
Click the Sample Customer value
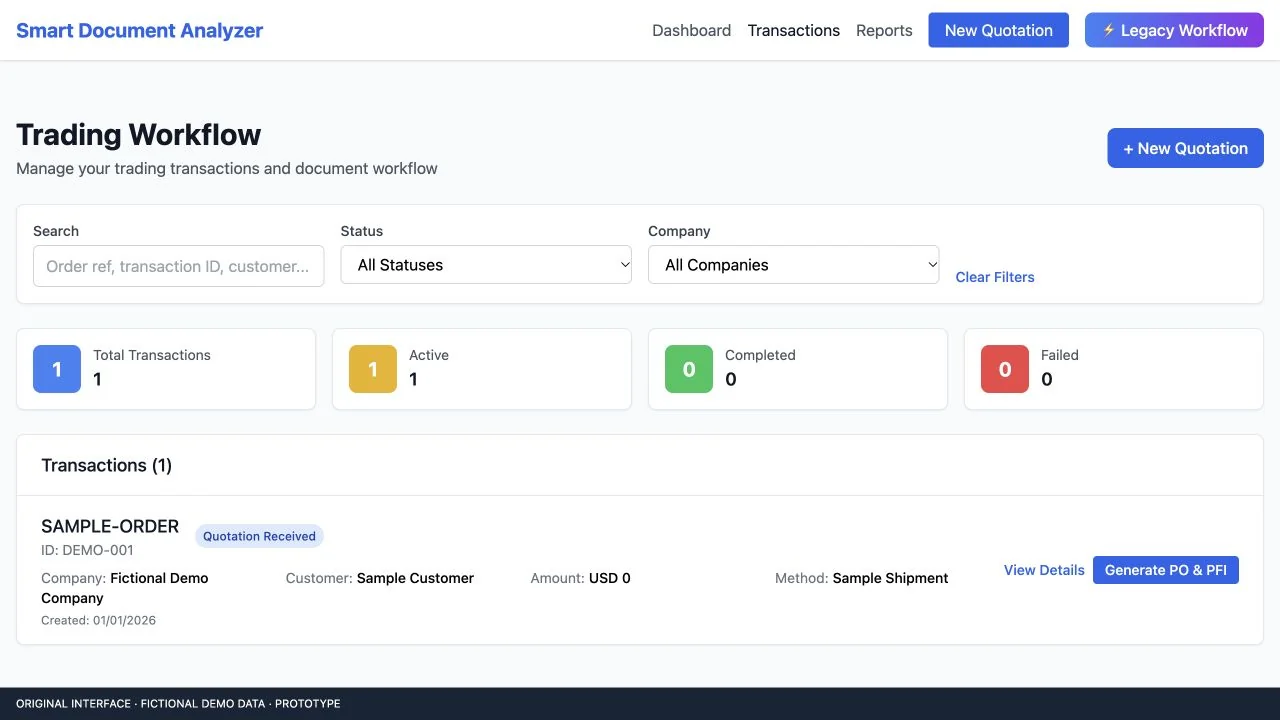coord(415,578)
